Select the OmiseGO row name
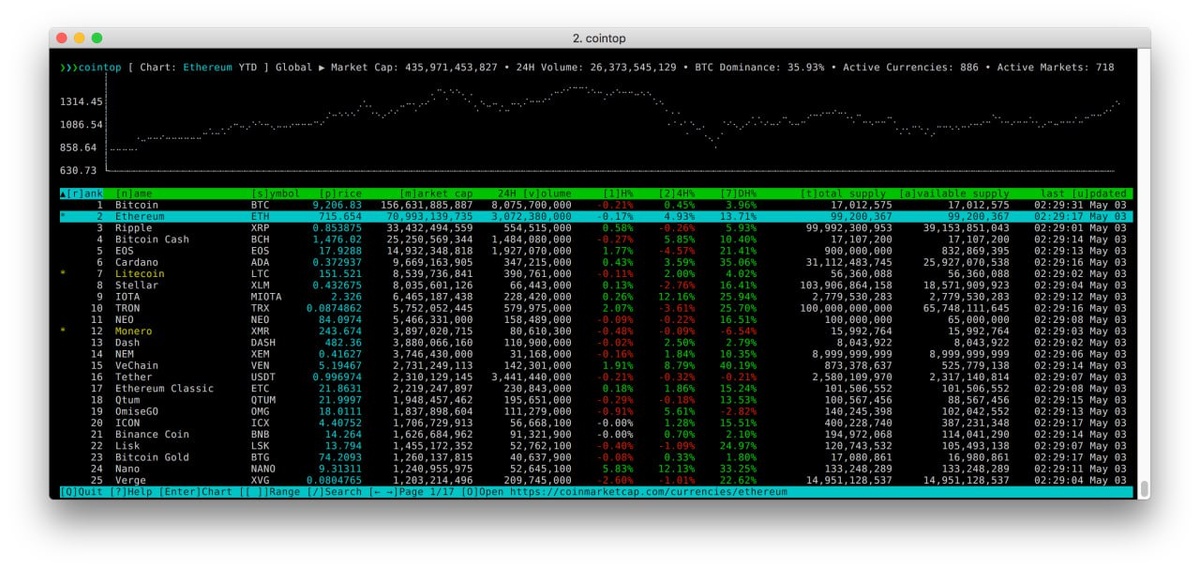This screenshot has height=570, width=1200. point(137,412)
